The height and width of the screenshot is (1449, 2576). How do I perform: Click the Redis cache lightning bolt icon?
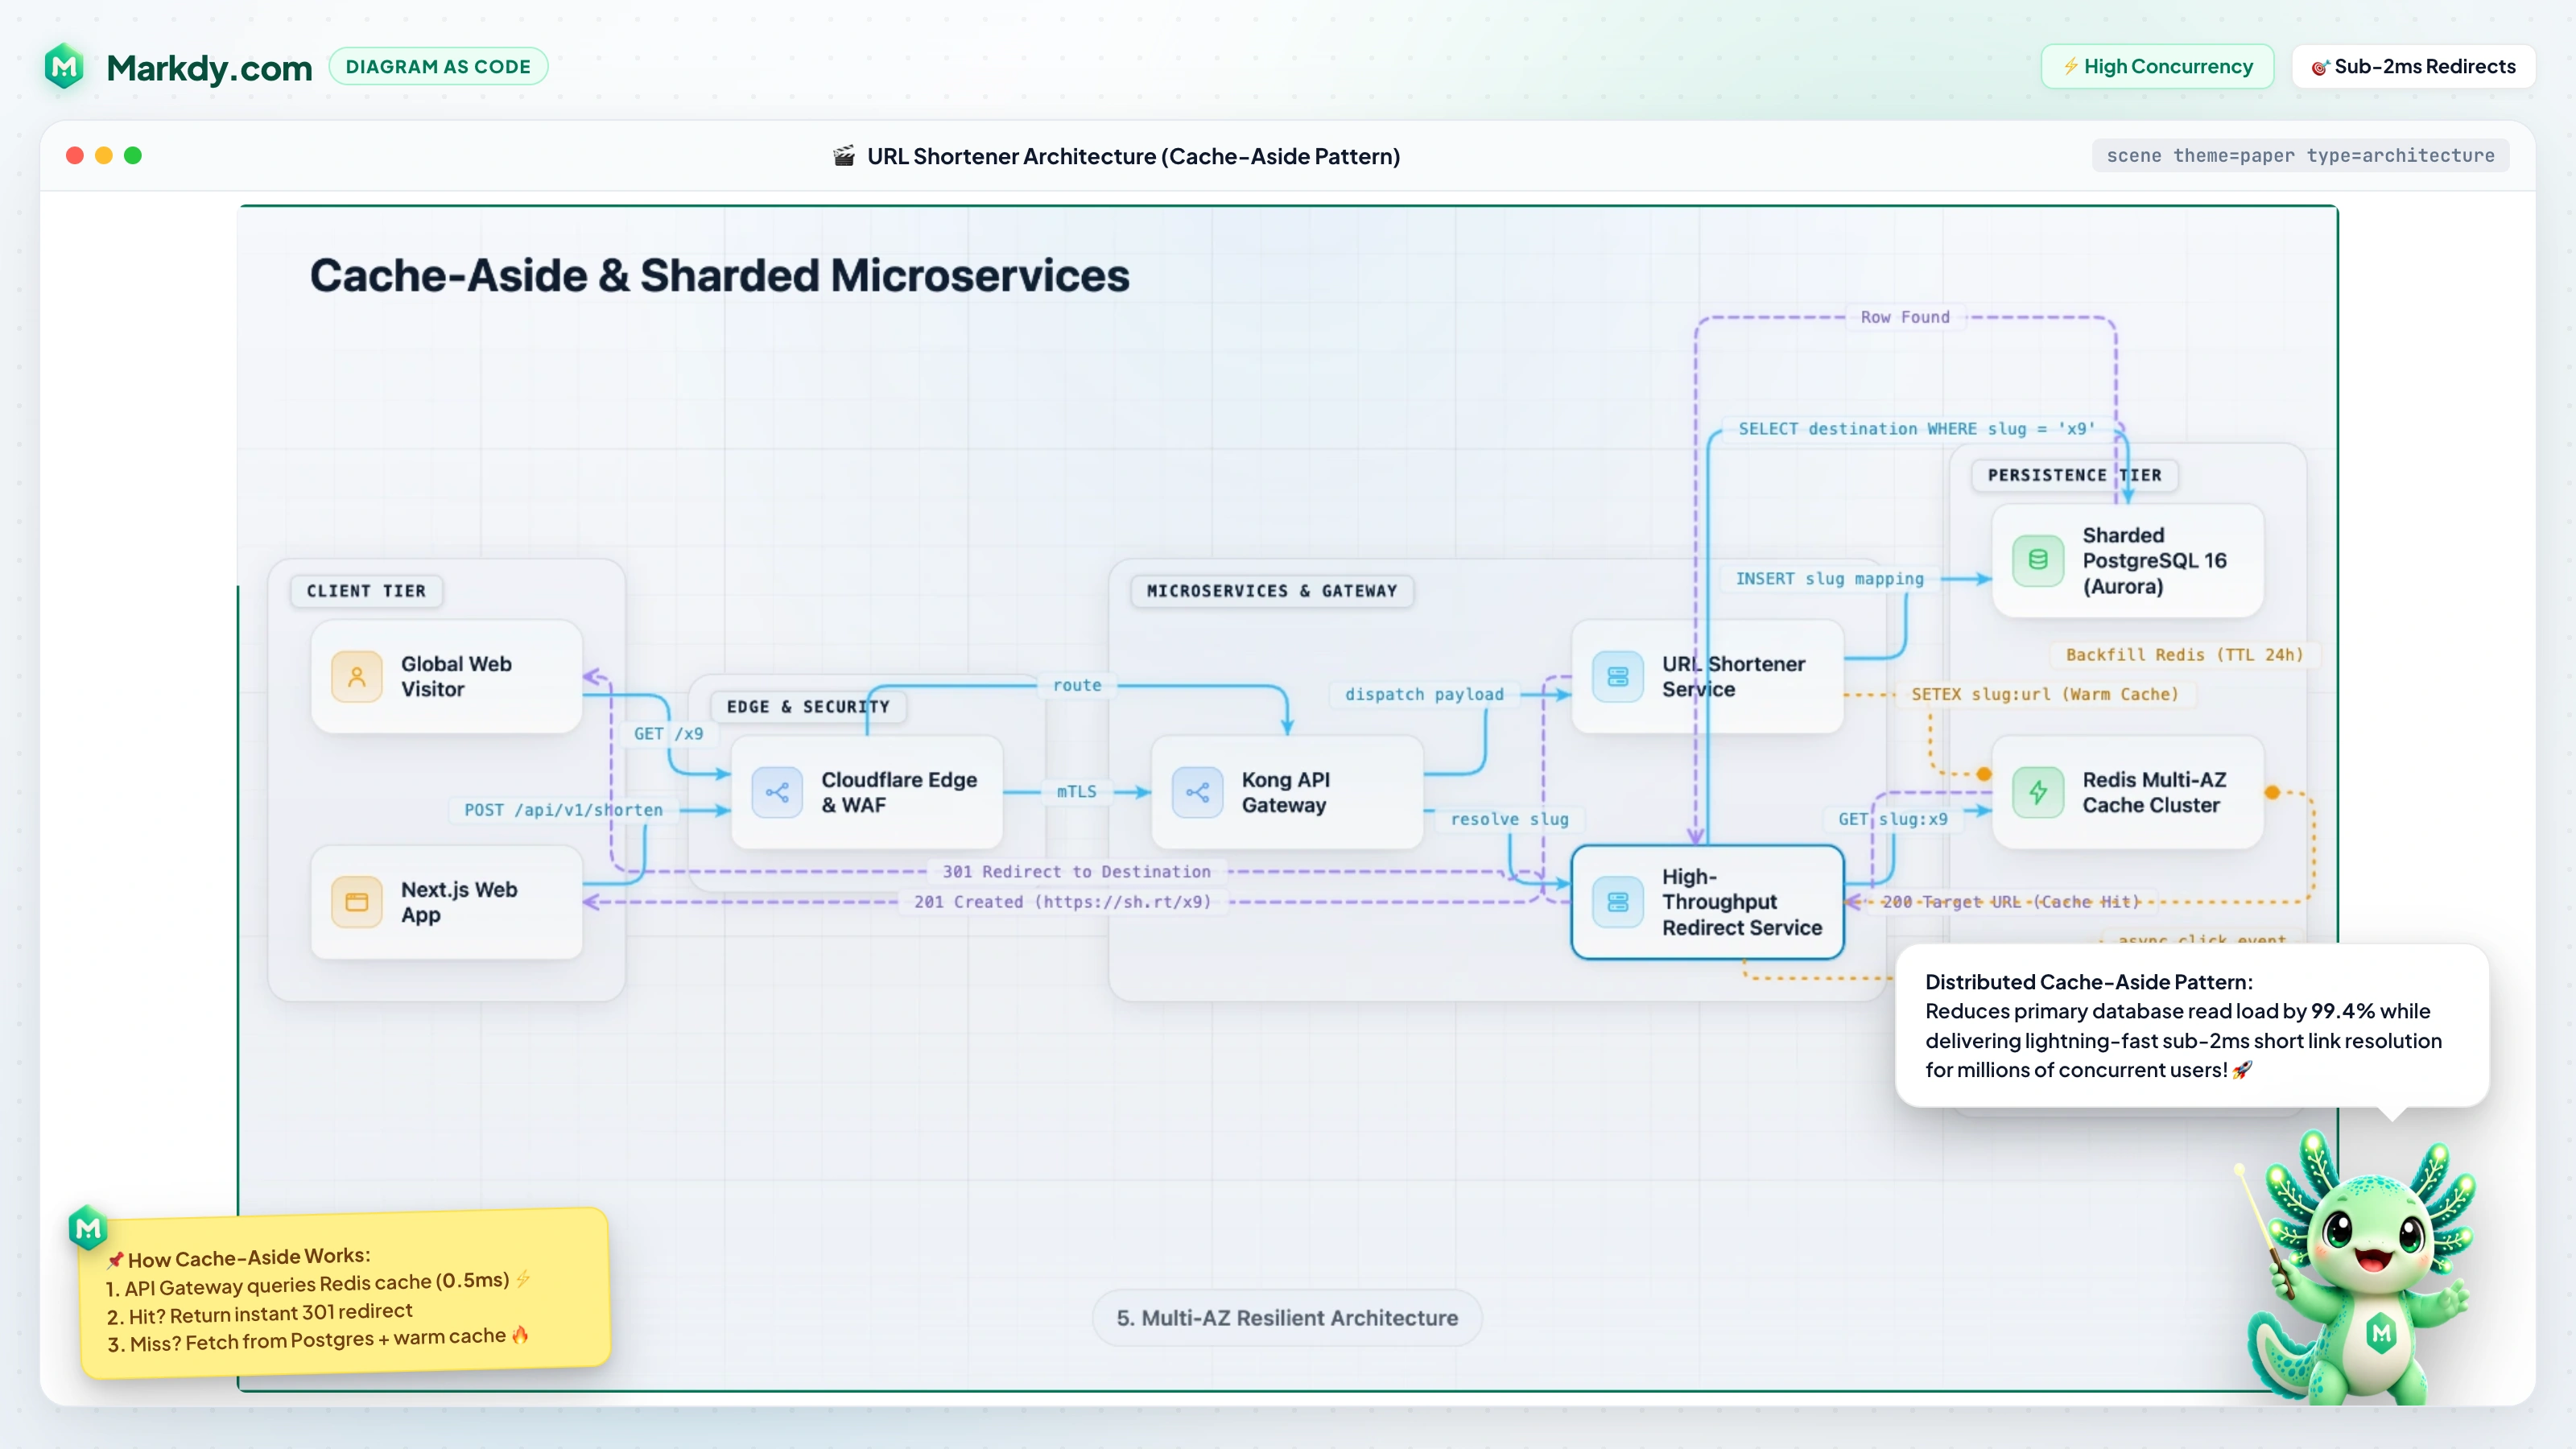click(2038, 793)
